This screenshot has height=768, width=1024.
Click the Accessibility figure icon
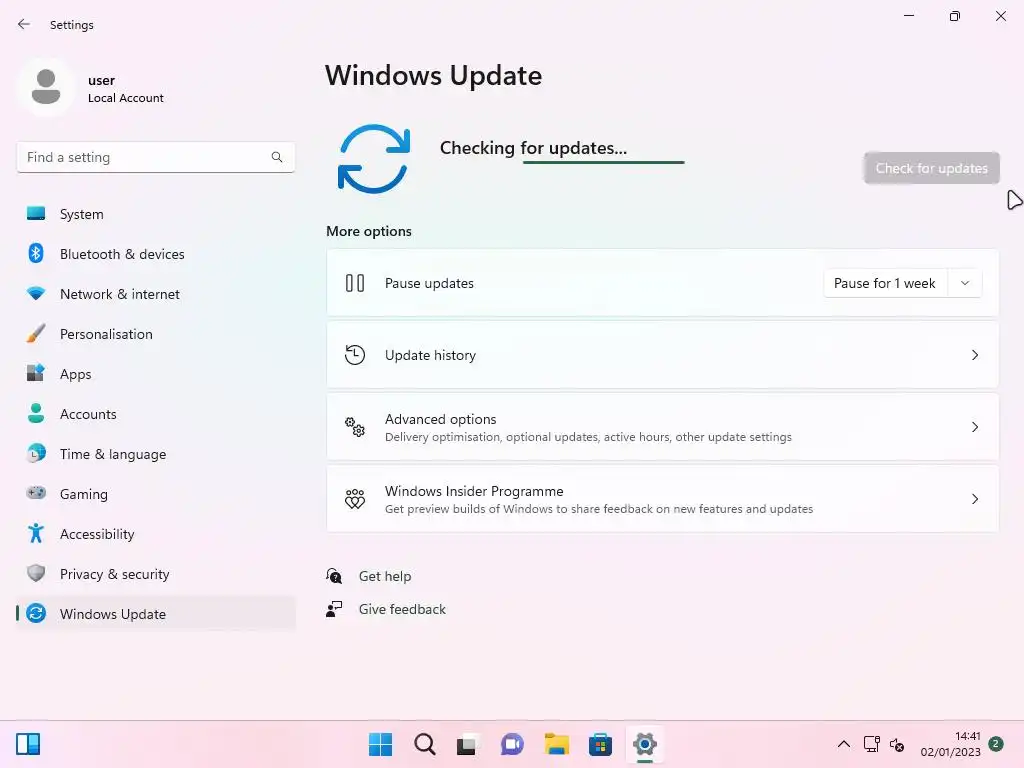[x=36, y=534]
